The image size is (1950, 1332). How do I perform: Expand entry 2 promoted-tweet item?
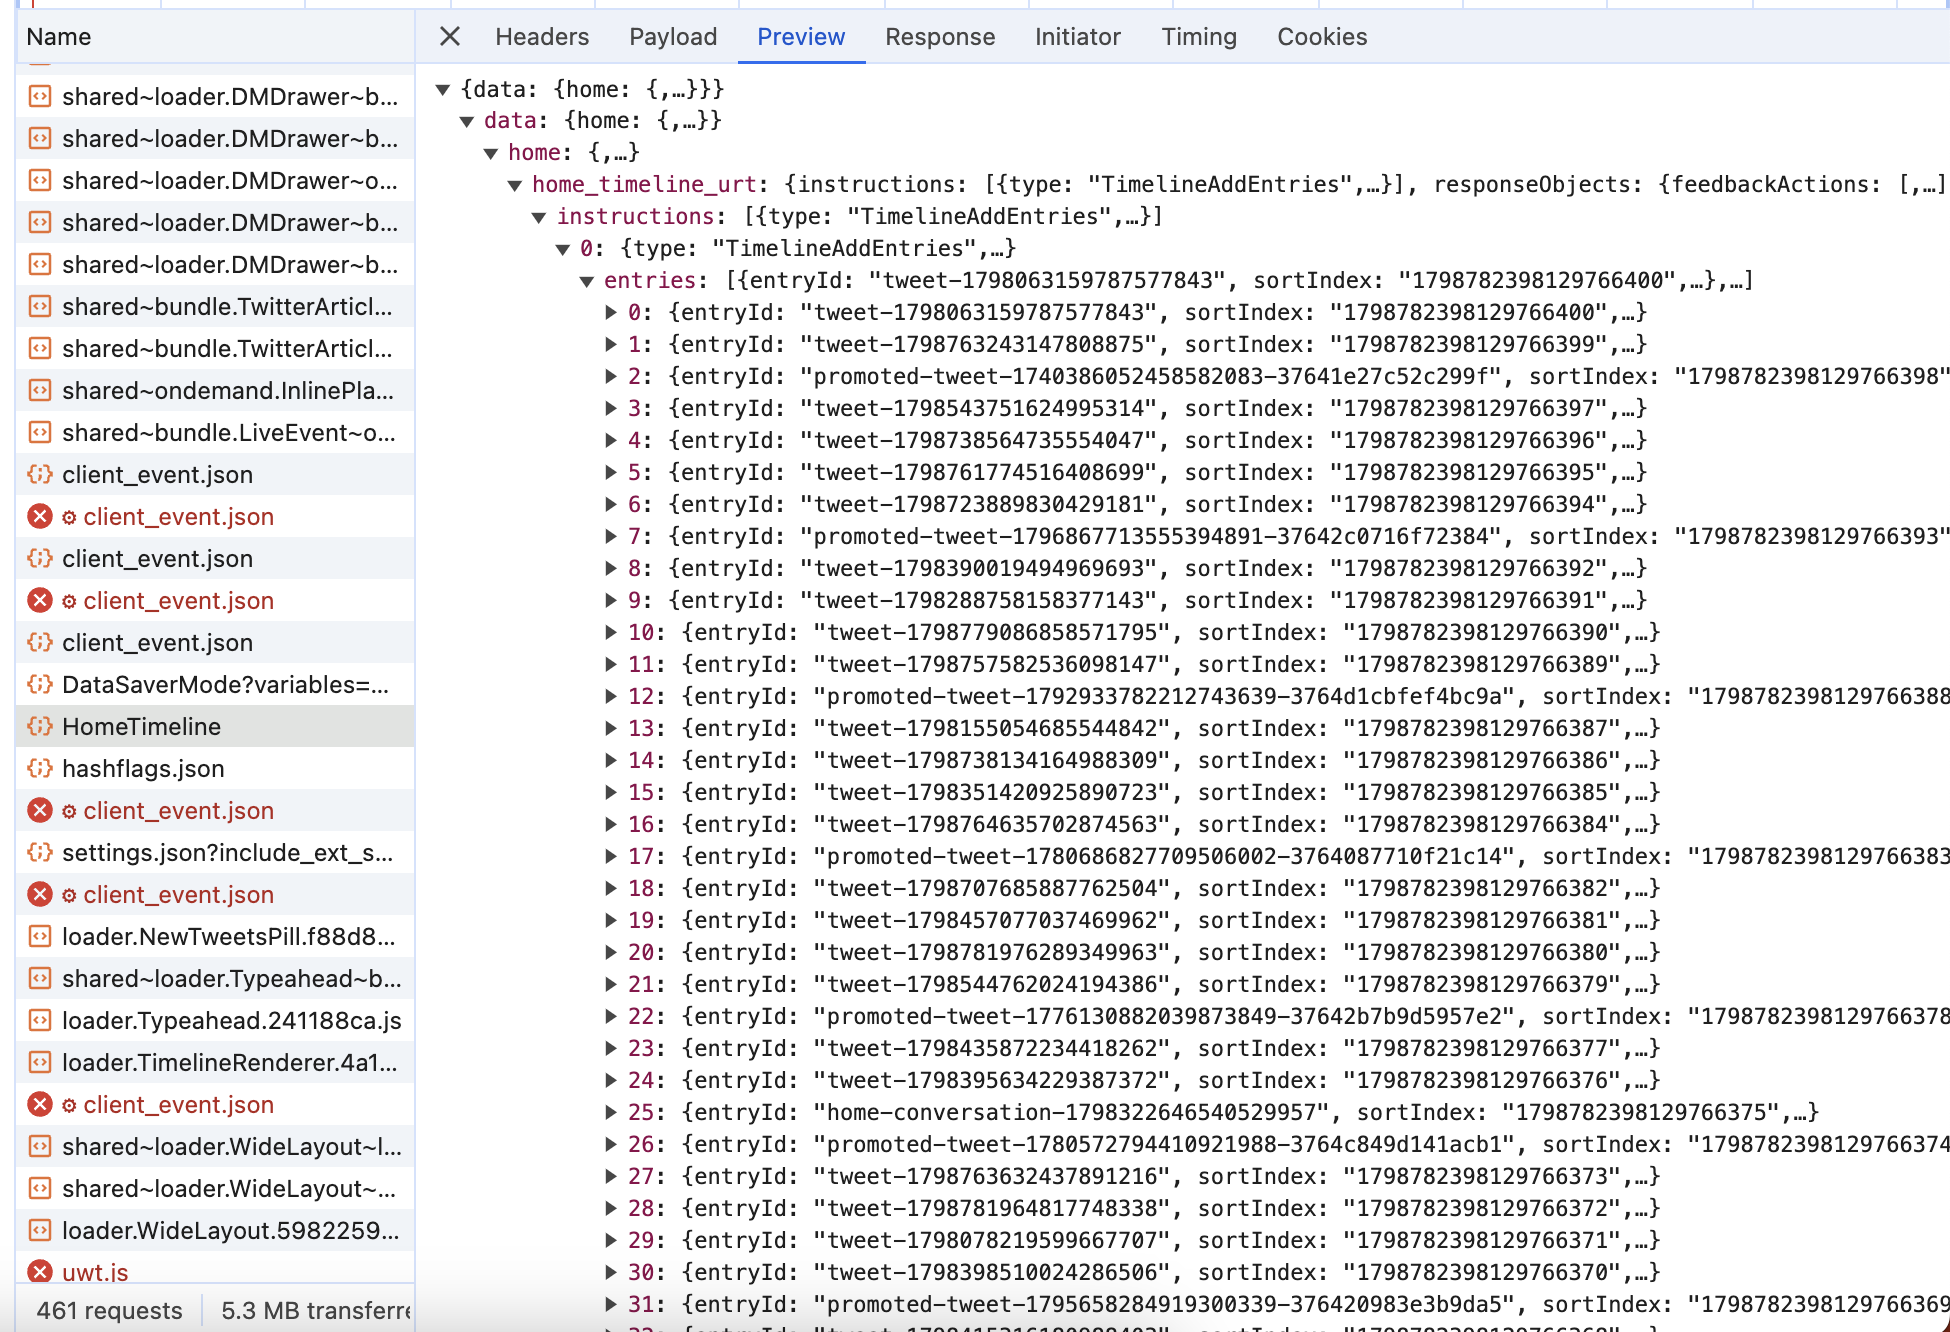point(611,376)
